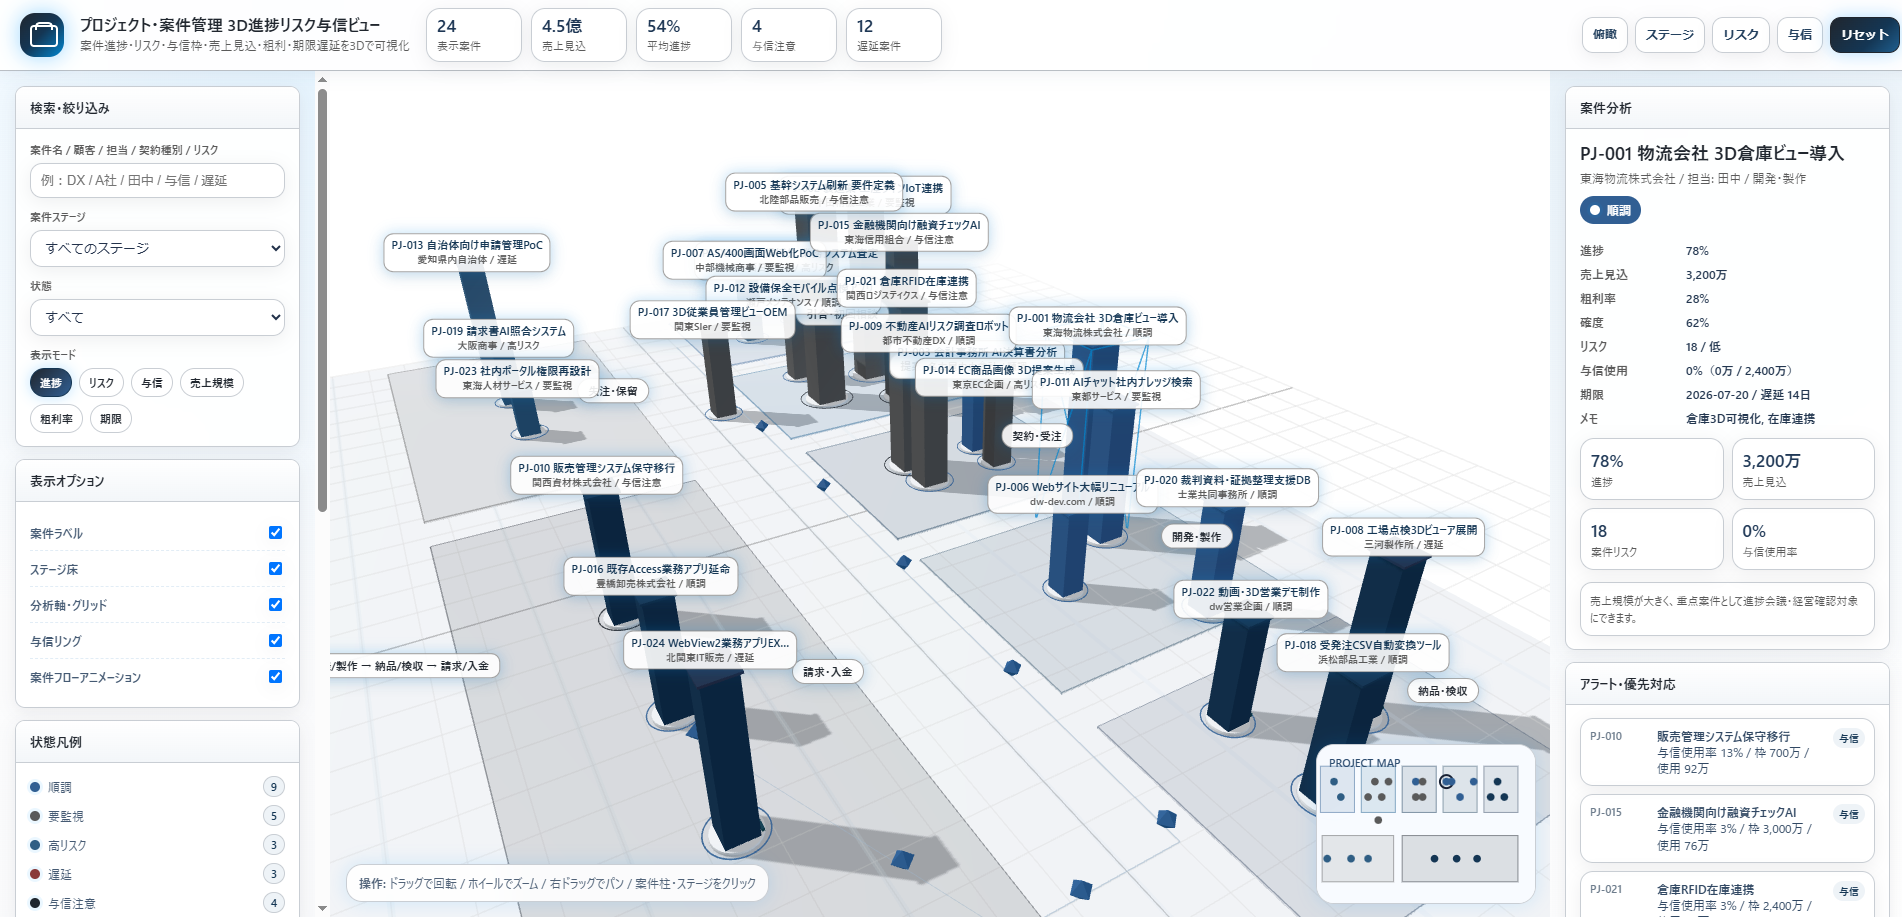Select PJ-001 物流会社 3D倉庫ビュー導入 label in 3D view
Viewport: 1902px width, 917px height.
point(1097,325)
